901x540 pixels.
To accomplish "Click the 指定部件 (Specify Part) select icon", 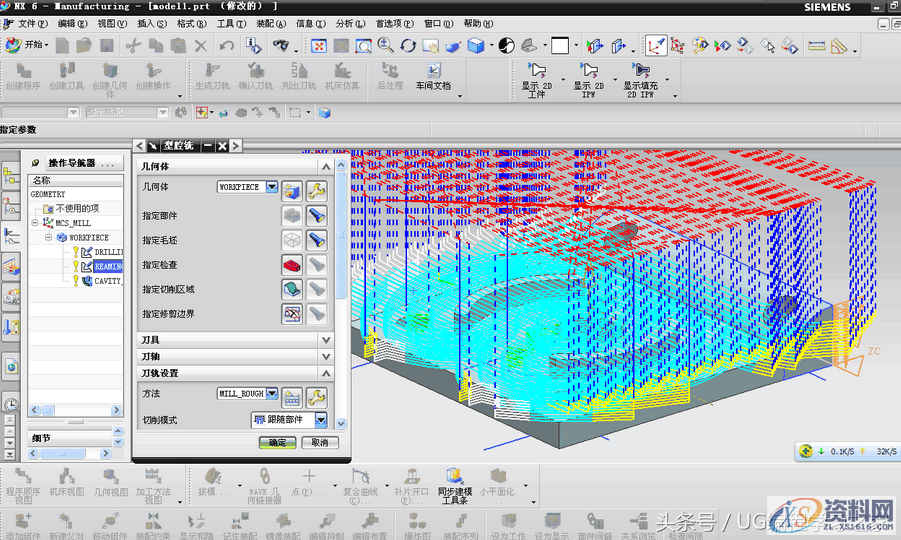I will [x=292, y=215].
